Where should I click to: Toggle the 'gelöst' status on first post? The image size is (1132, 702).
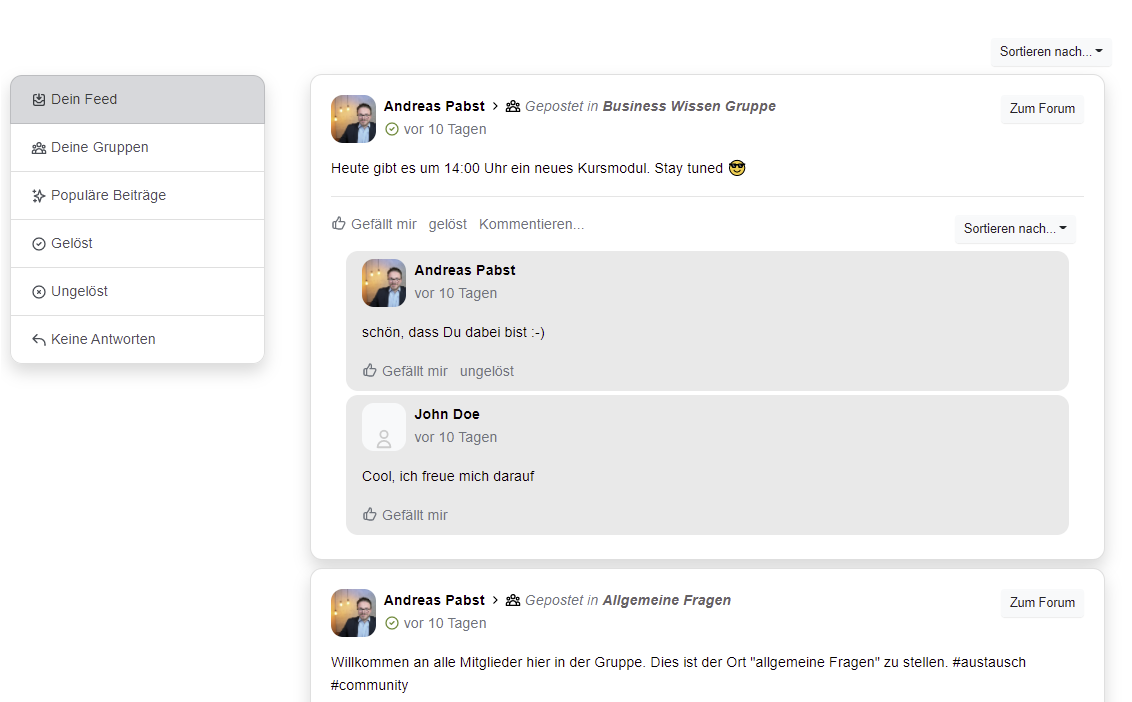(x=448, y=225)
